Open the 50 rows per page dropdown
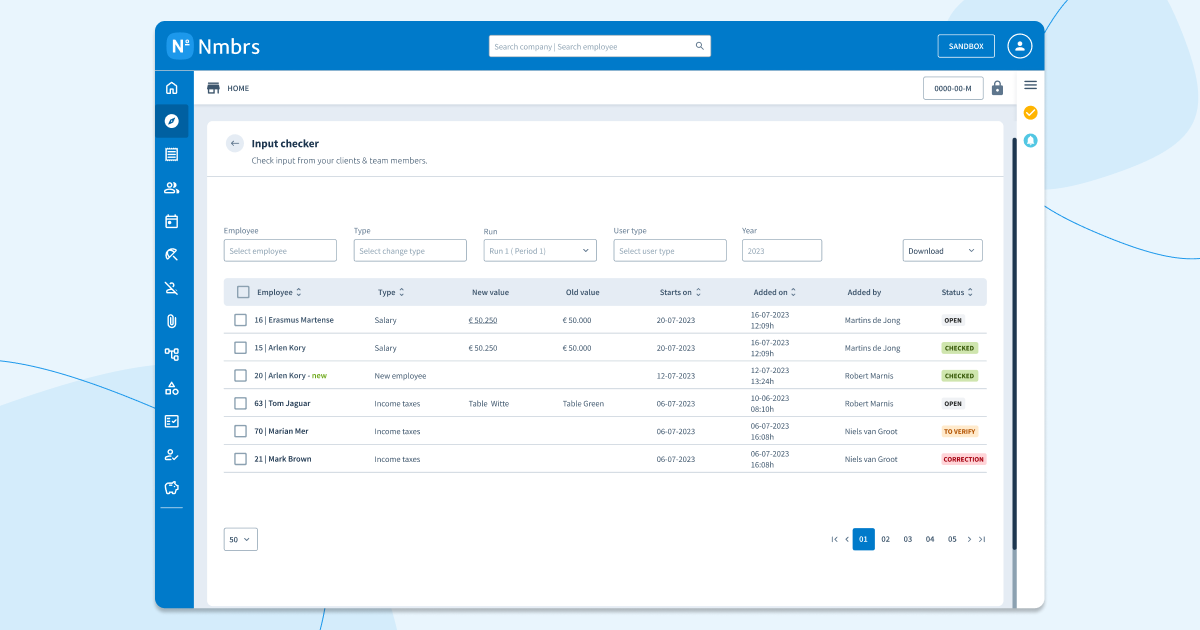 [241, 539]
